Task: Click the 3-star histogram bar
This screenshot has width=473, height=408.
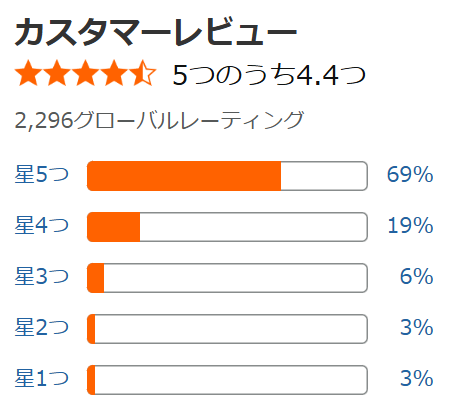Action: coord(227,278)
